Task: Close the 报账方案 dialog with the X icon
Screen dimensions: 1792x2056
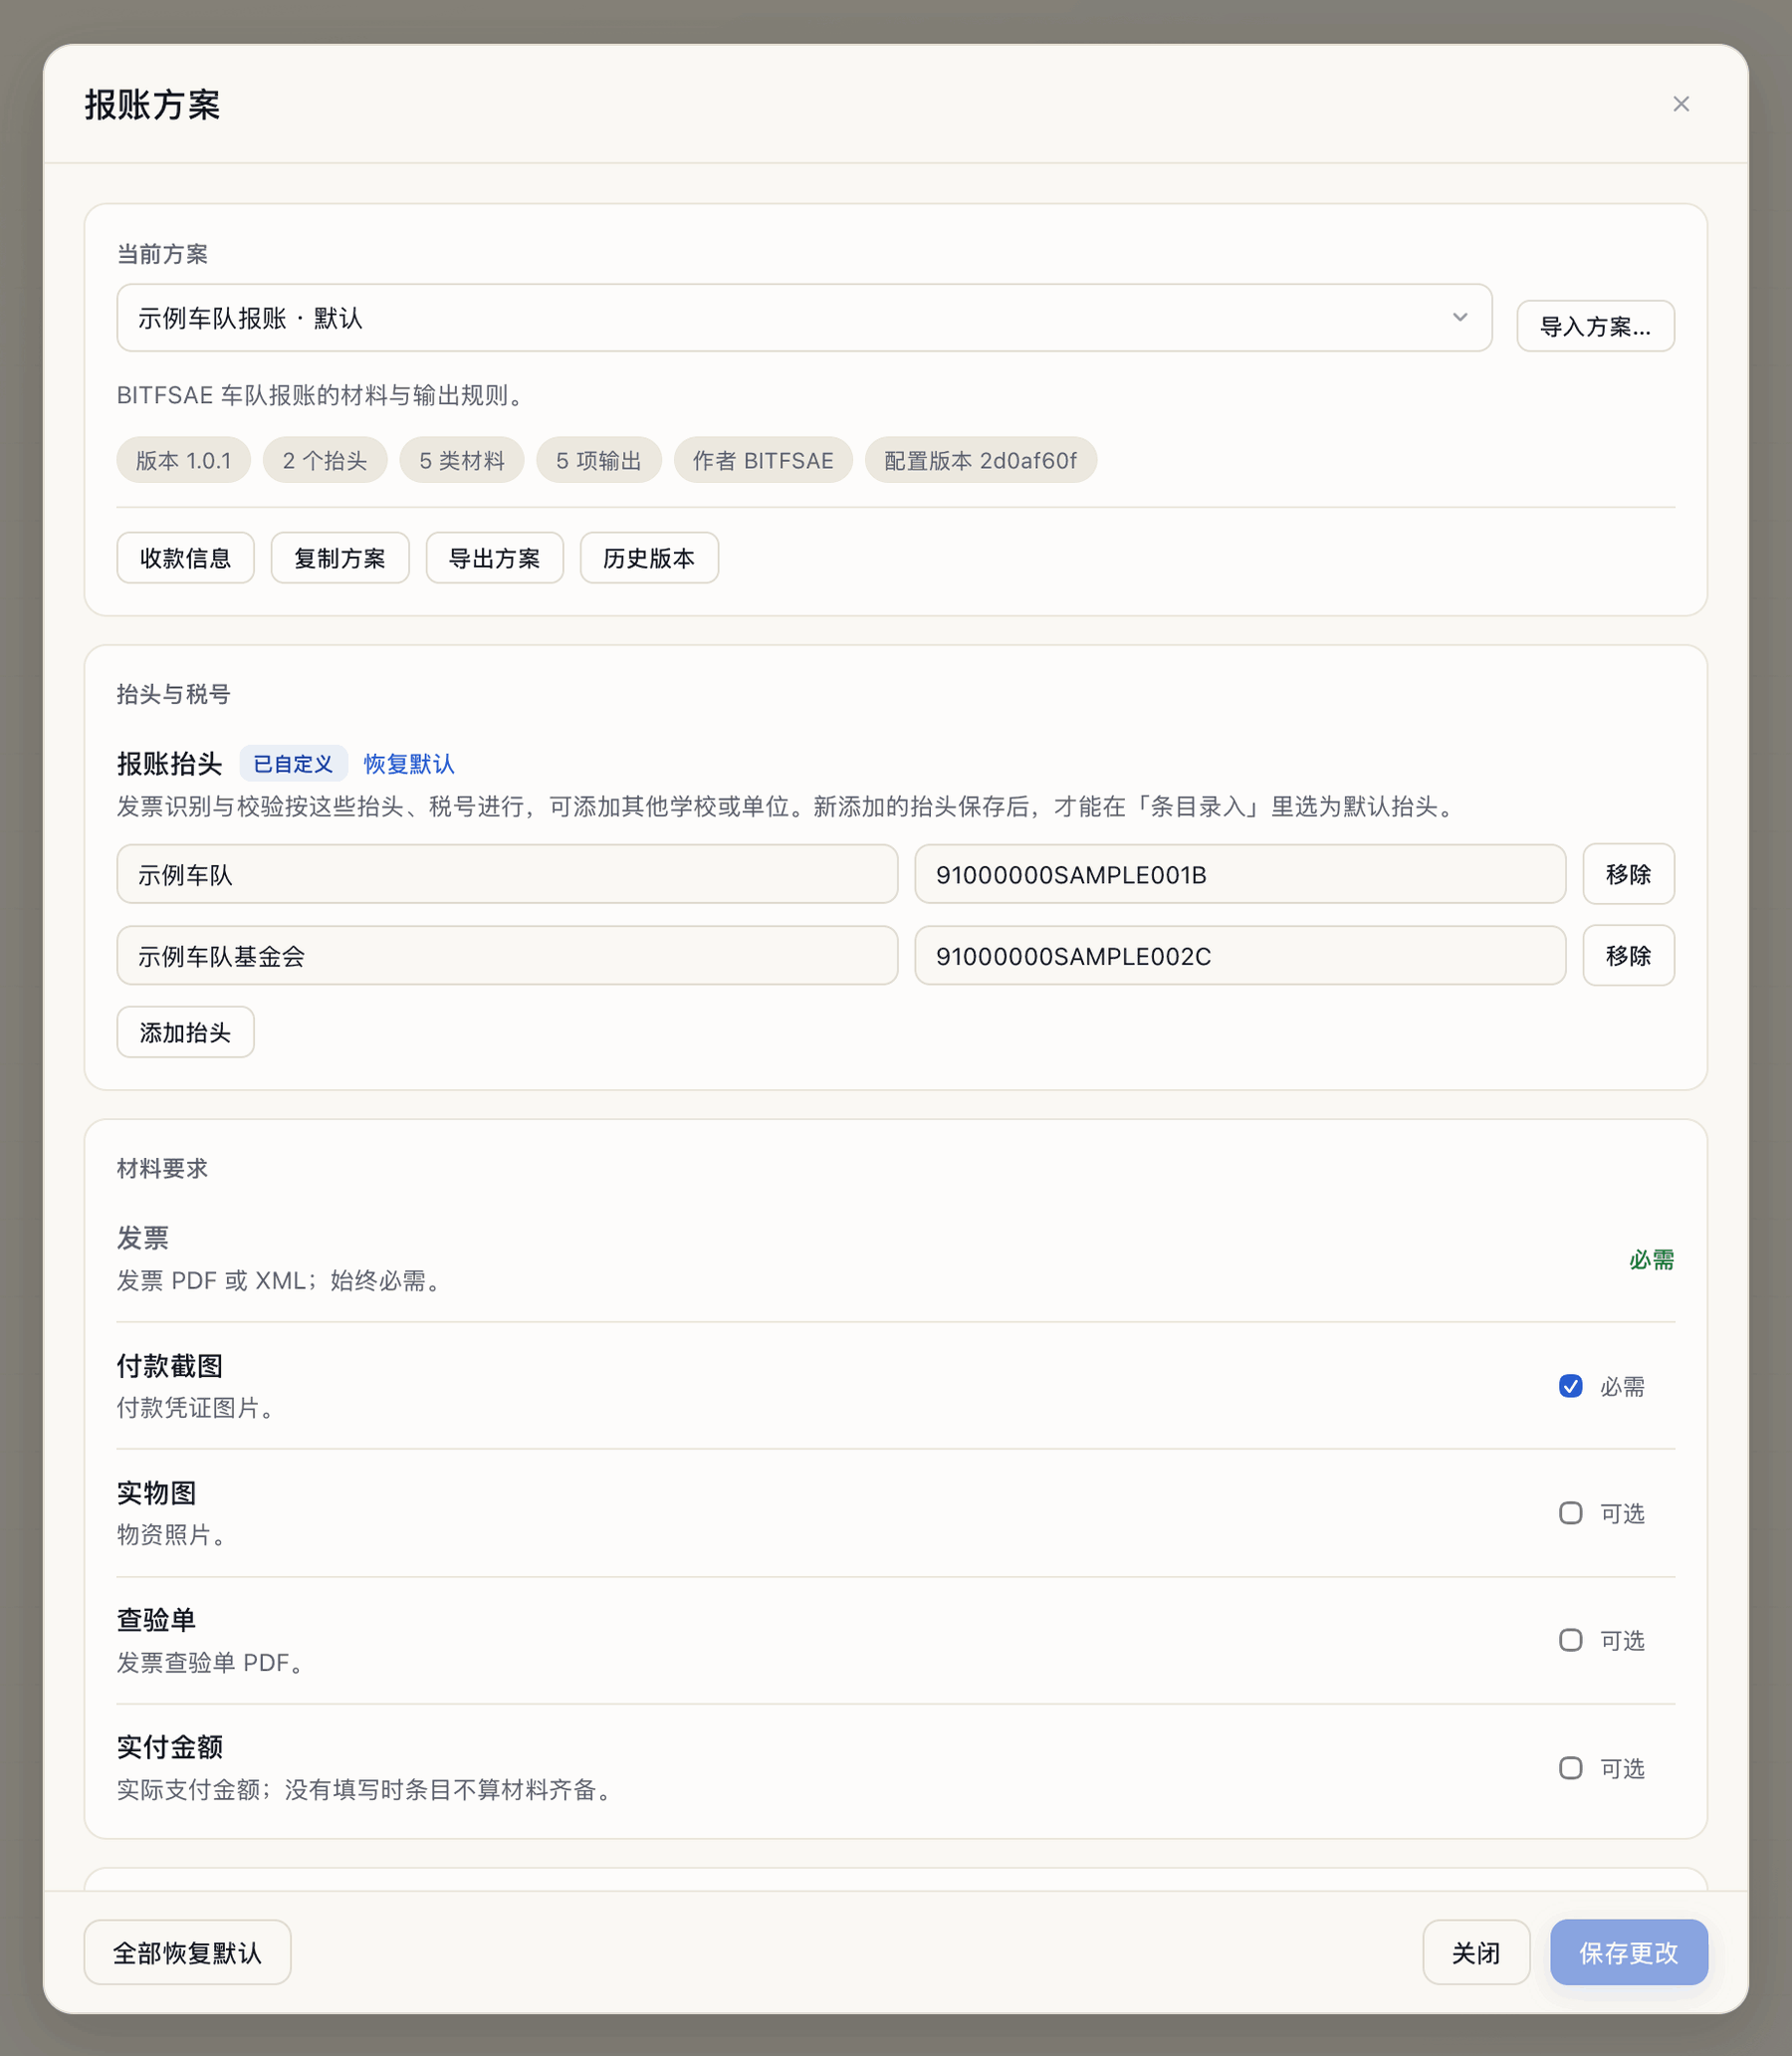Action: (x=1680, y=104)
